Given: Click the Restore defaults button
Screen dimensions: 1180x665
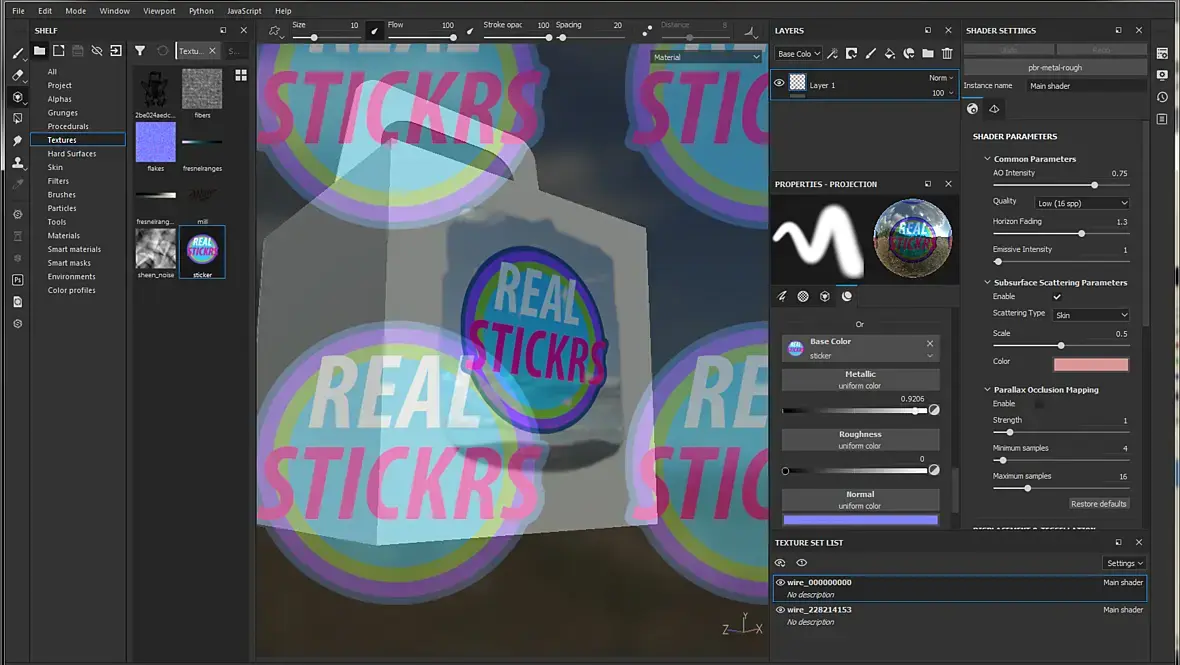Looking at the screenshot, I should 1099,504.
